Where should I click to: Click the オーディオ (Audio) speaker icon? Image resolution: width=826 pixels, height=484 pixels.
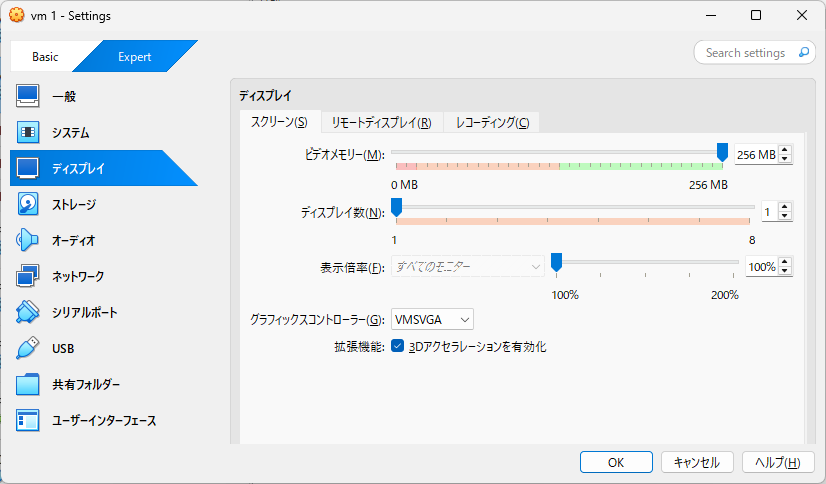(x=27, y=241)
